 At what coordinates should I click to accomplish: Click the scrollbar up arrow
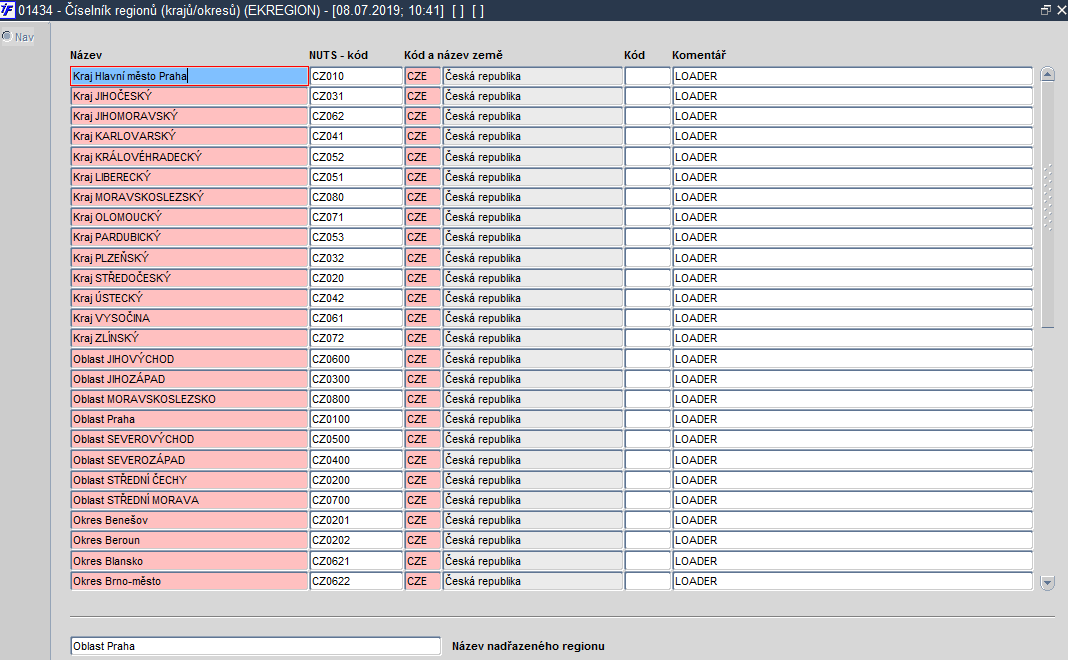point(1048,75)
